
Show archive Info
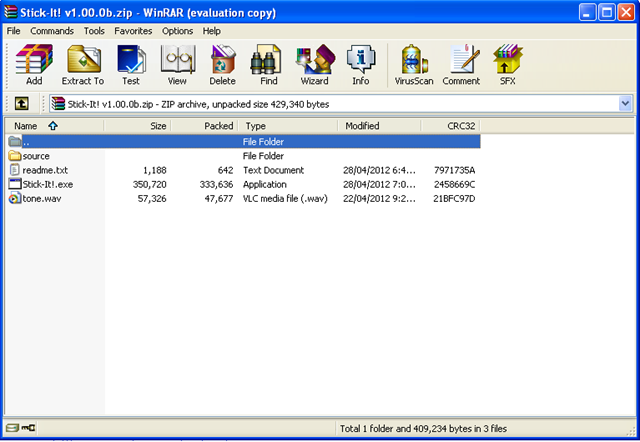click(x=360, y=65)
